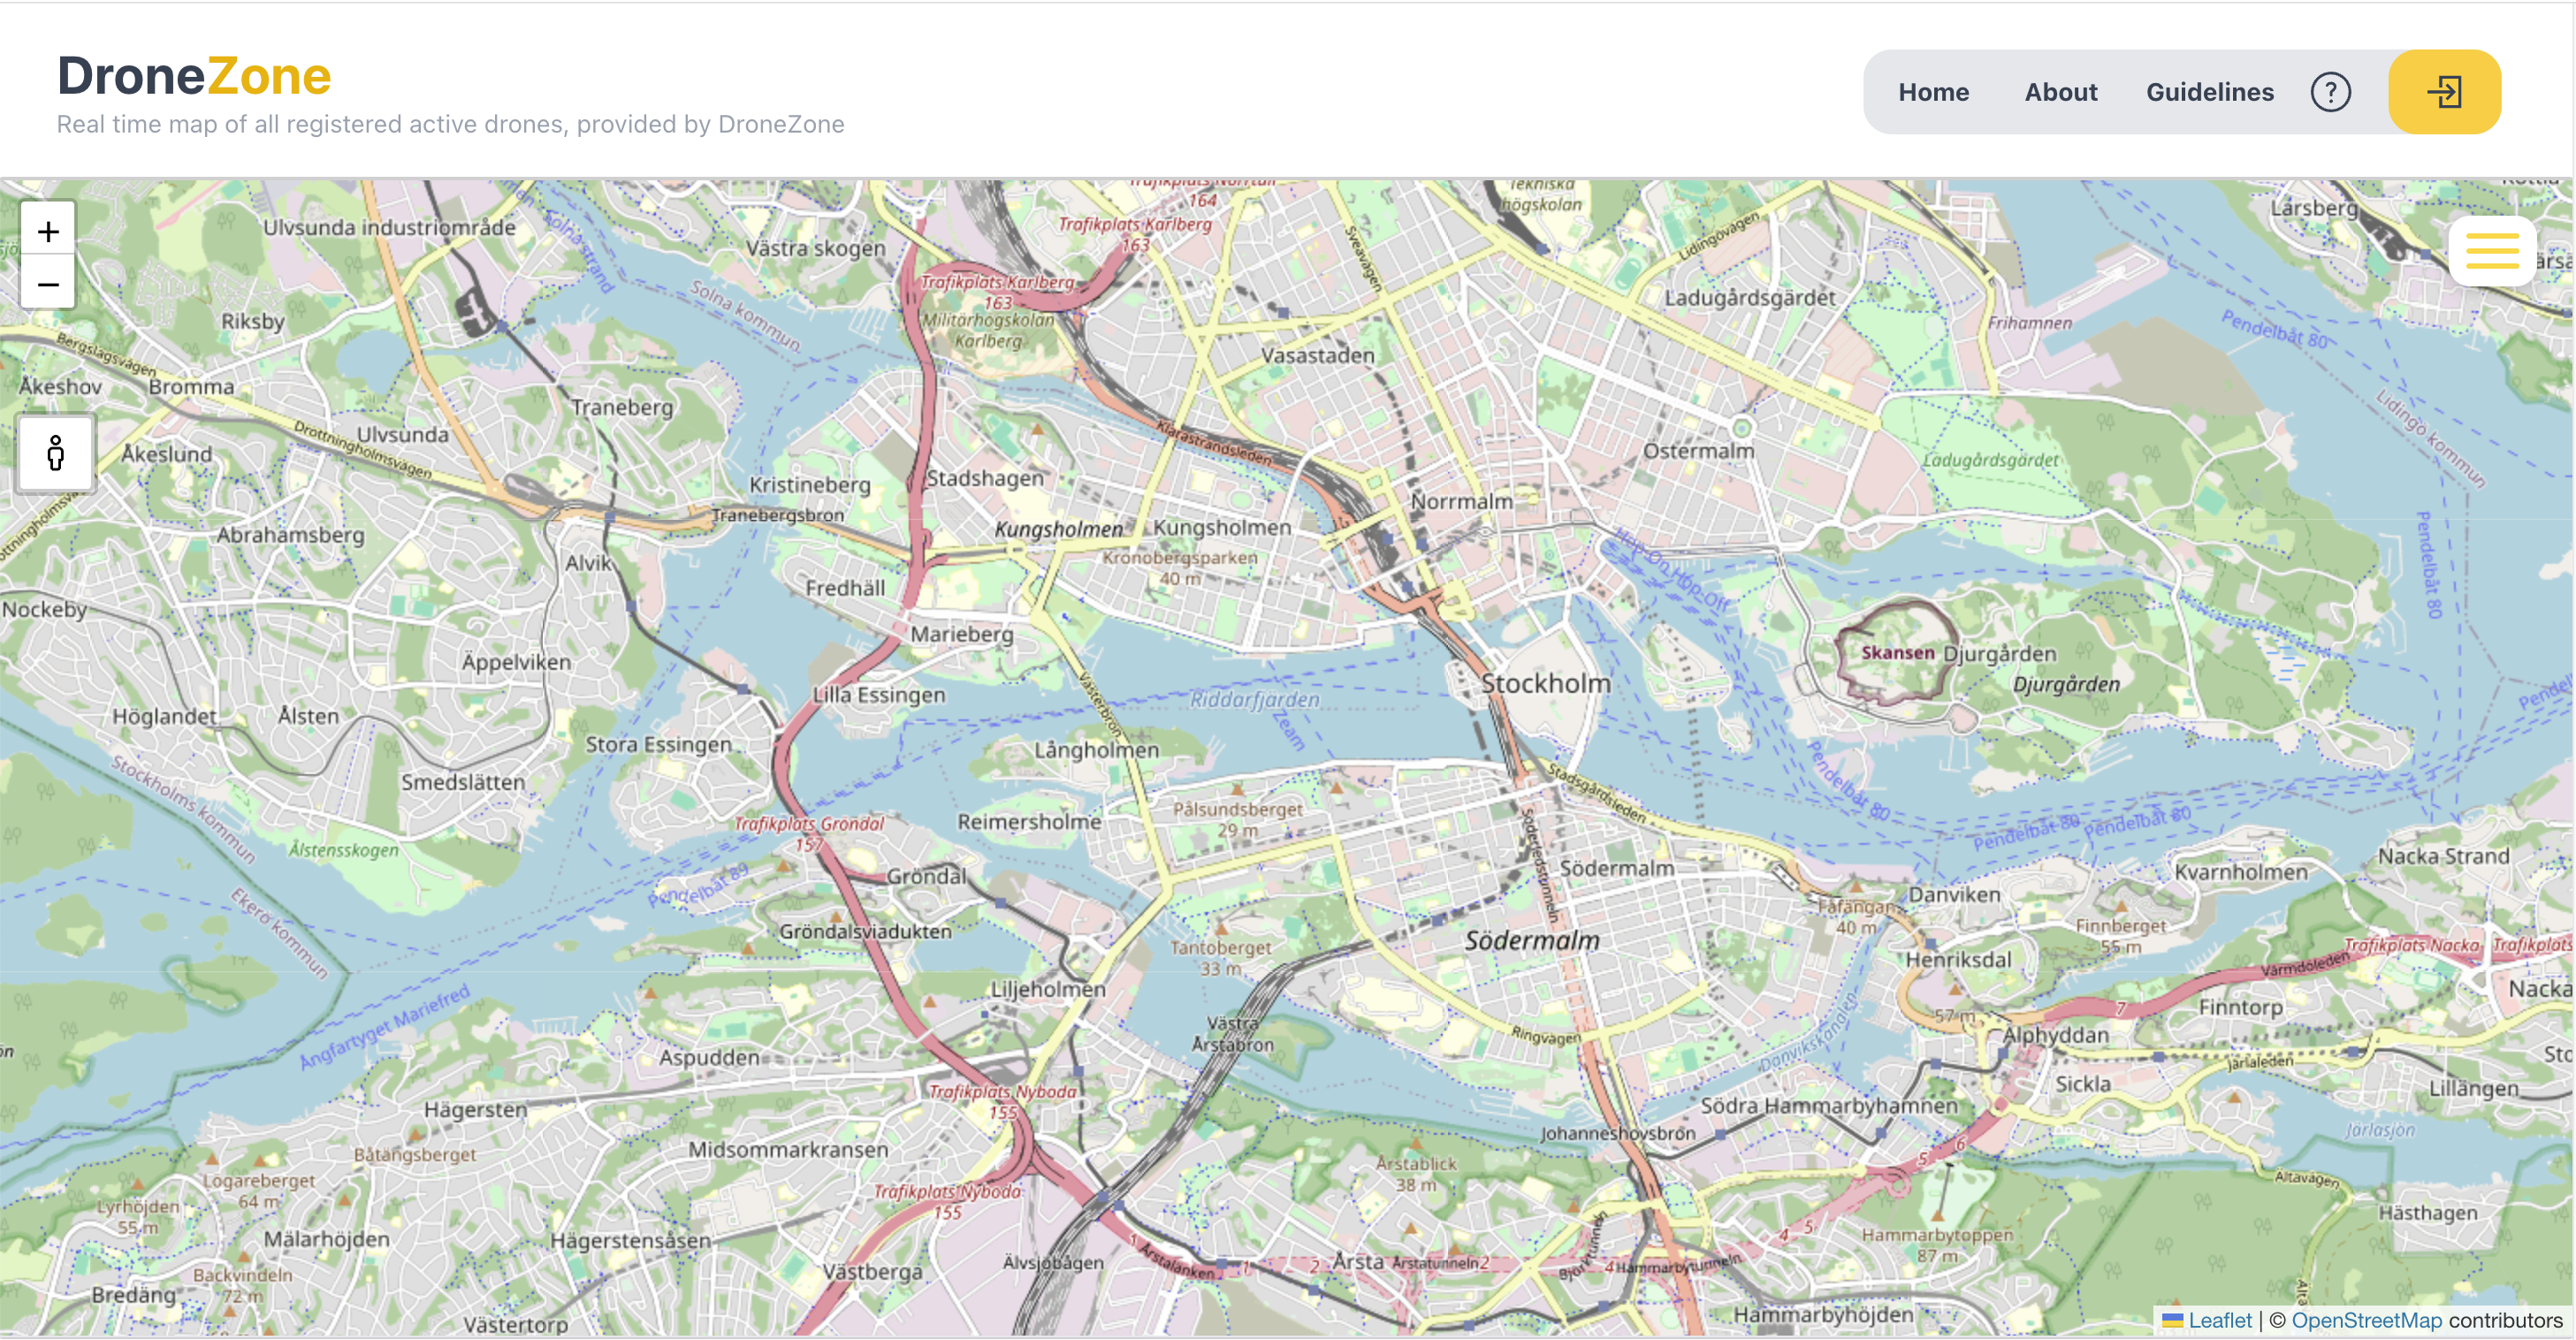Open the Guidelines page
The image size is (2576, 1340).
coord(2209,92)
